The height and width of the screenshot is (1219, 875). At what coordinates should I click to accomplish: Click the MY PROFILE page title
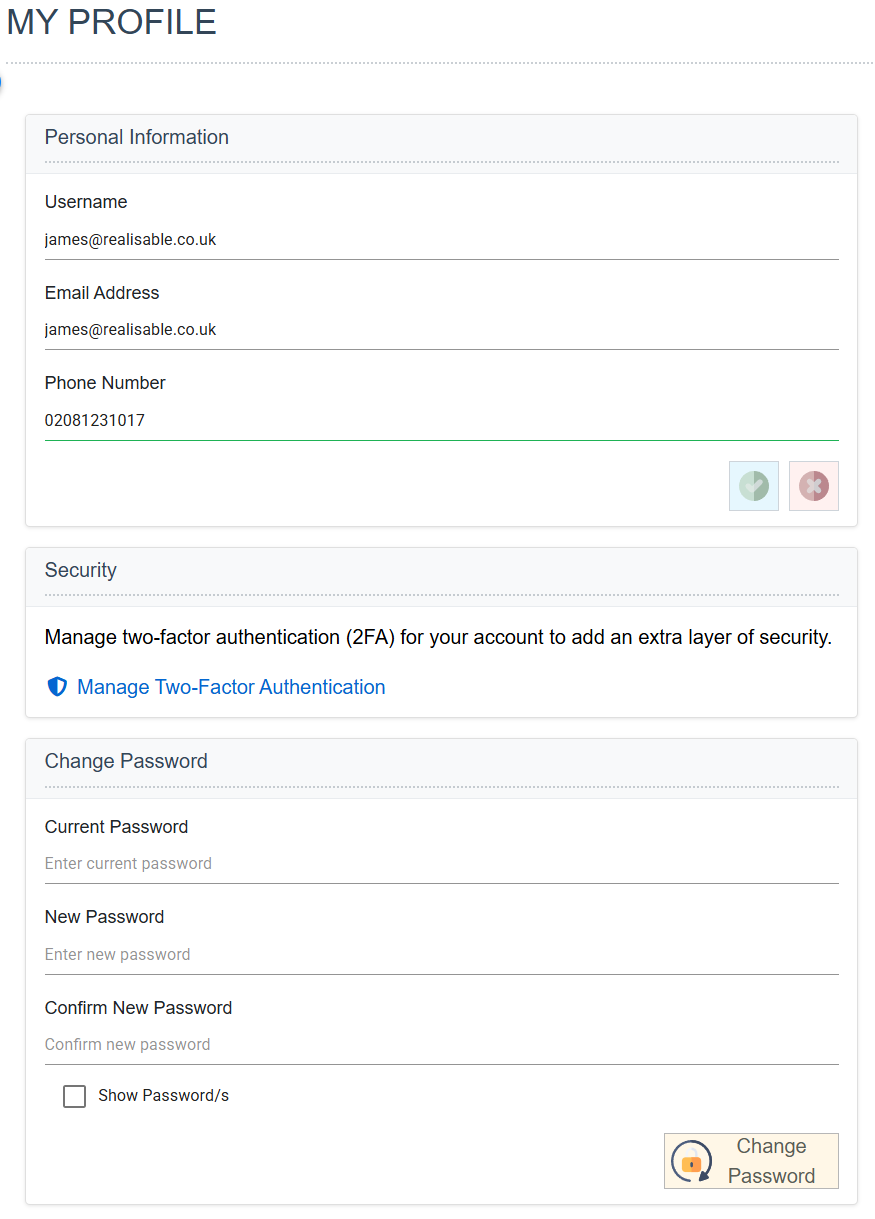[x=111, y=22]
